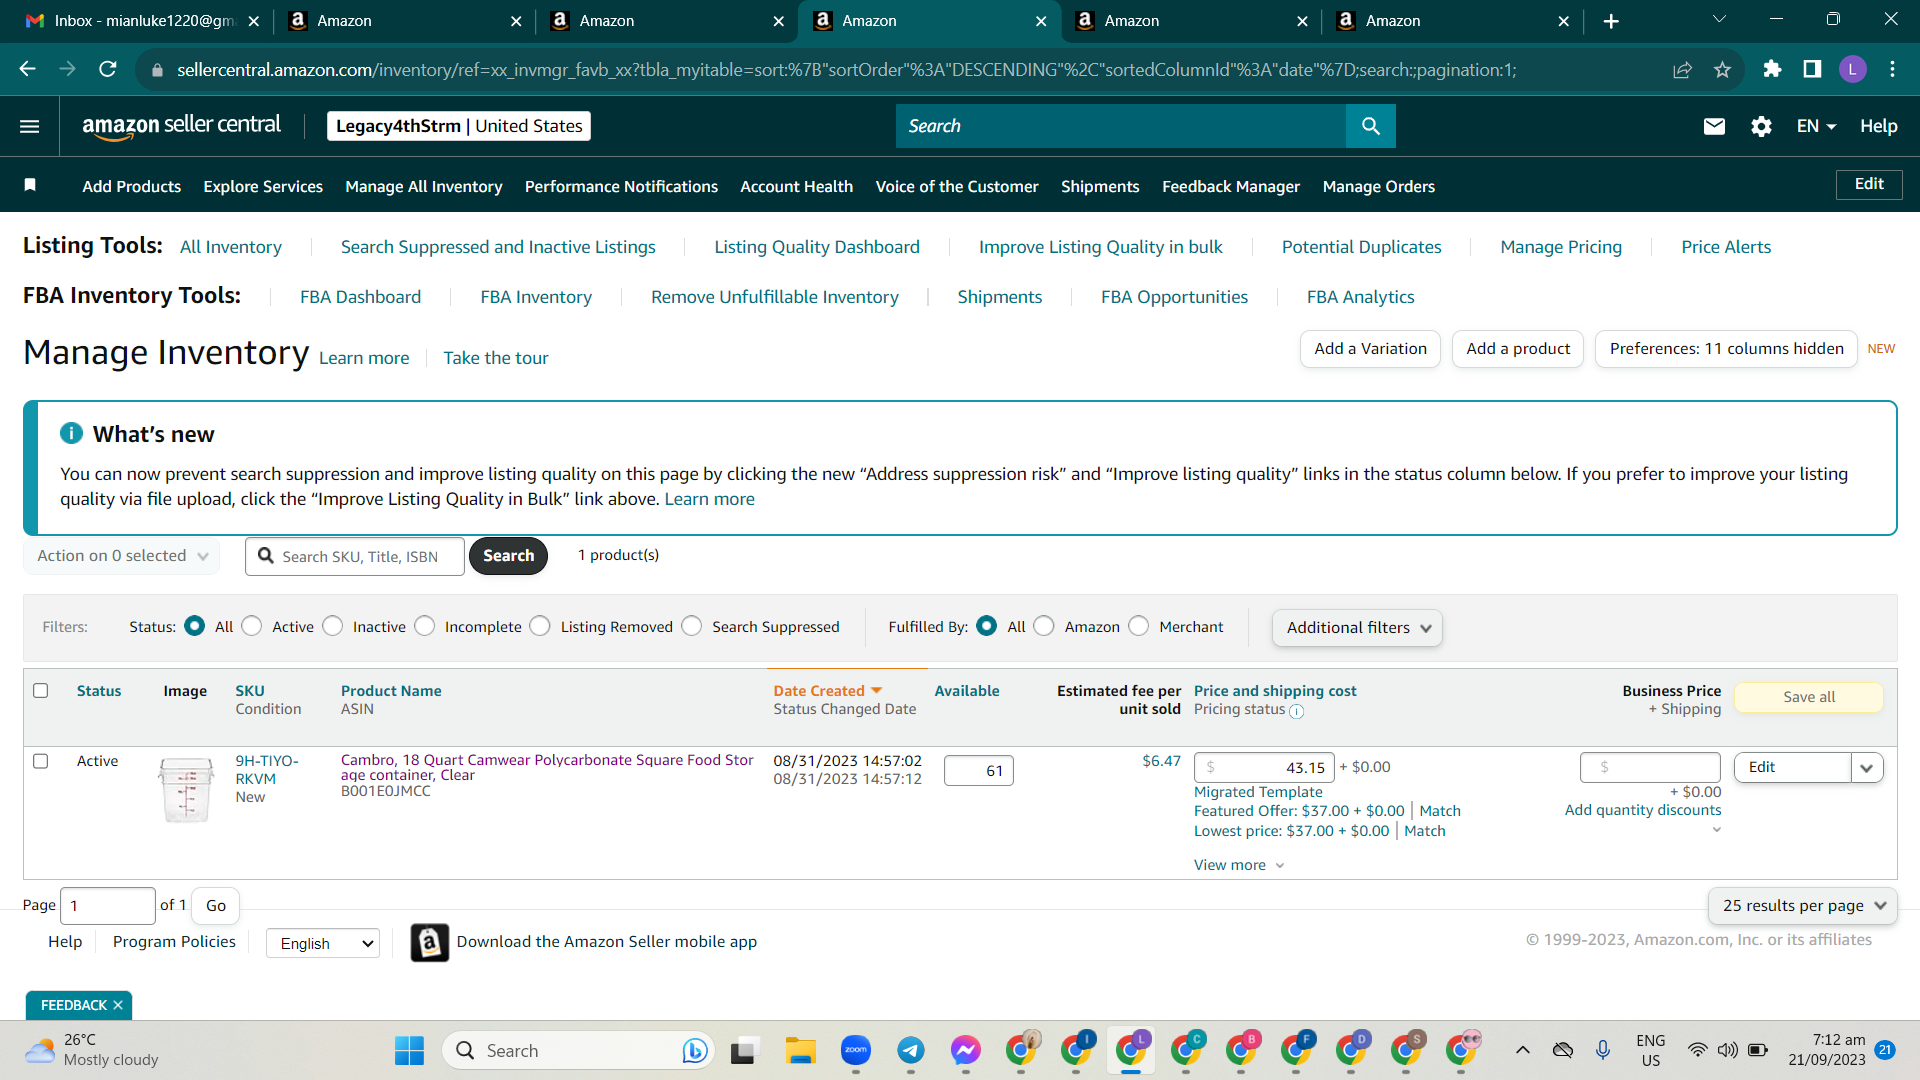Open the Seller Central hamburger menu
This screenshot has width=1920, height=1080.
[30, 126]
